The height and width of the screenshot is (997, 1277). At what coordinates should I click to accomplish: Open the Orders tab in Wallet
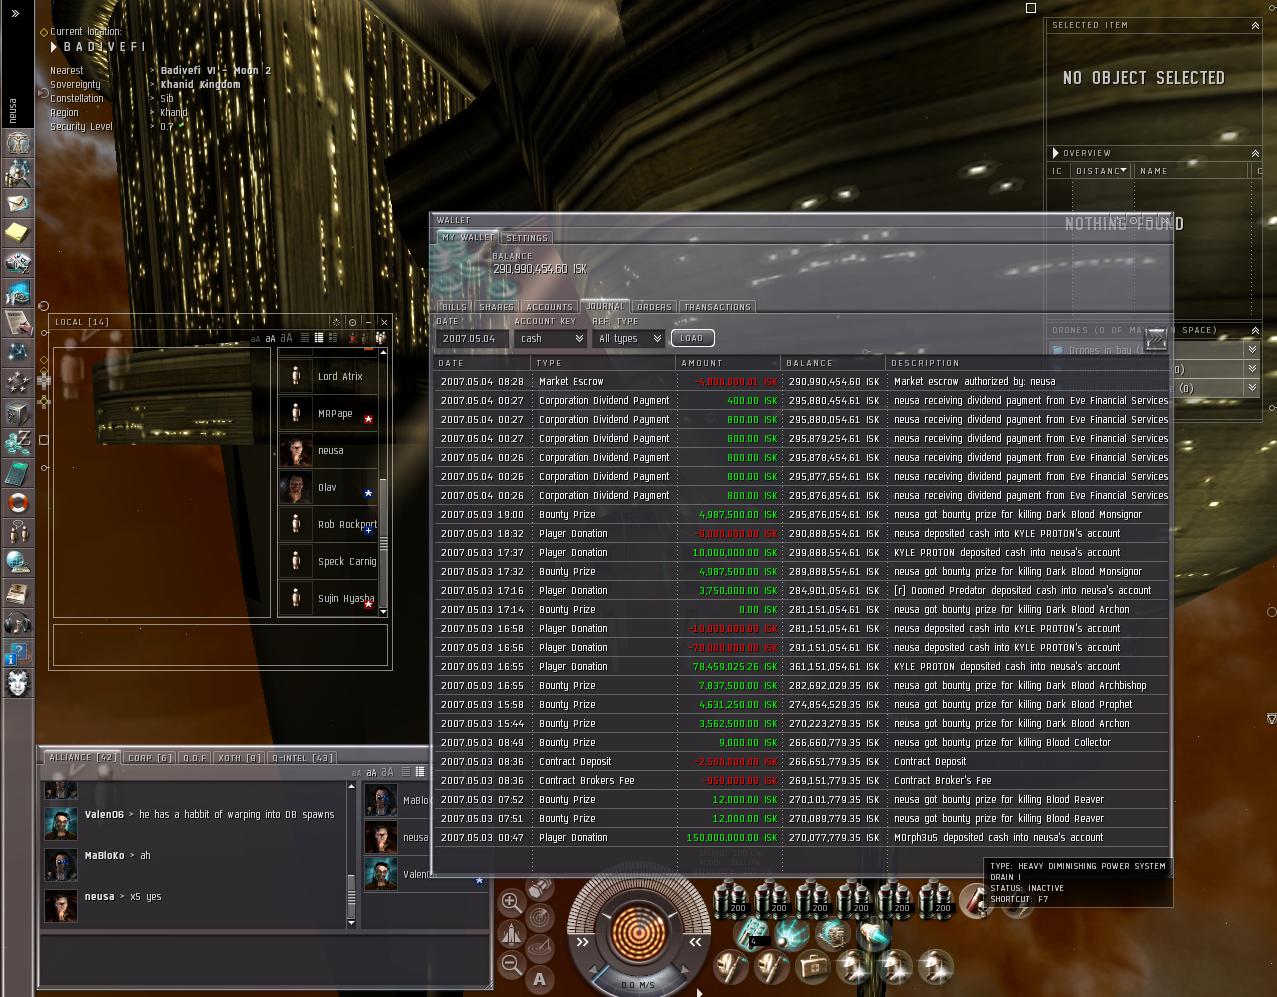[x=654, y=307]
